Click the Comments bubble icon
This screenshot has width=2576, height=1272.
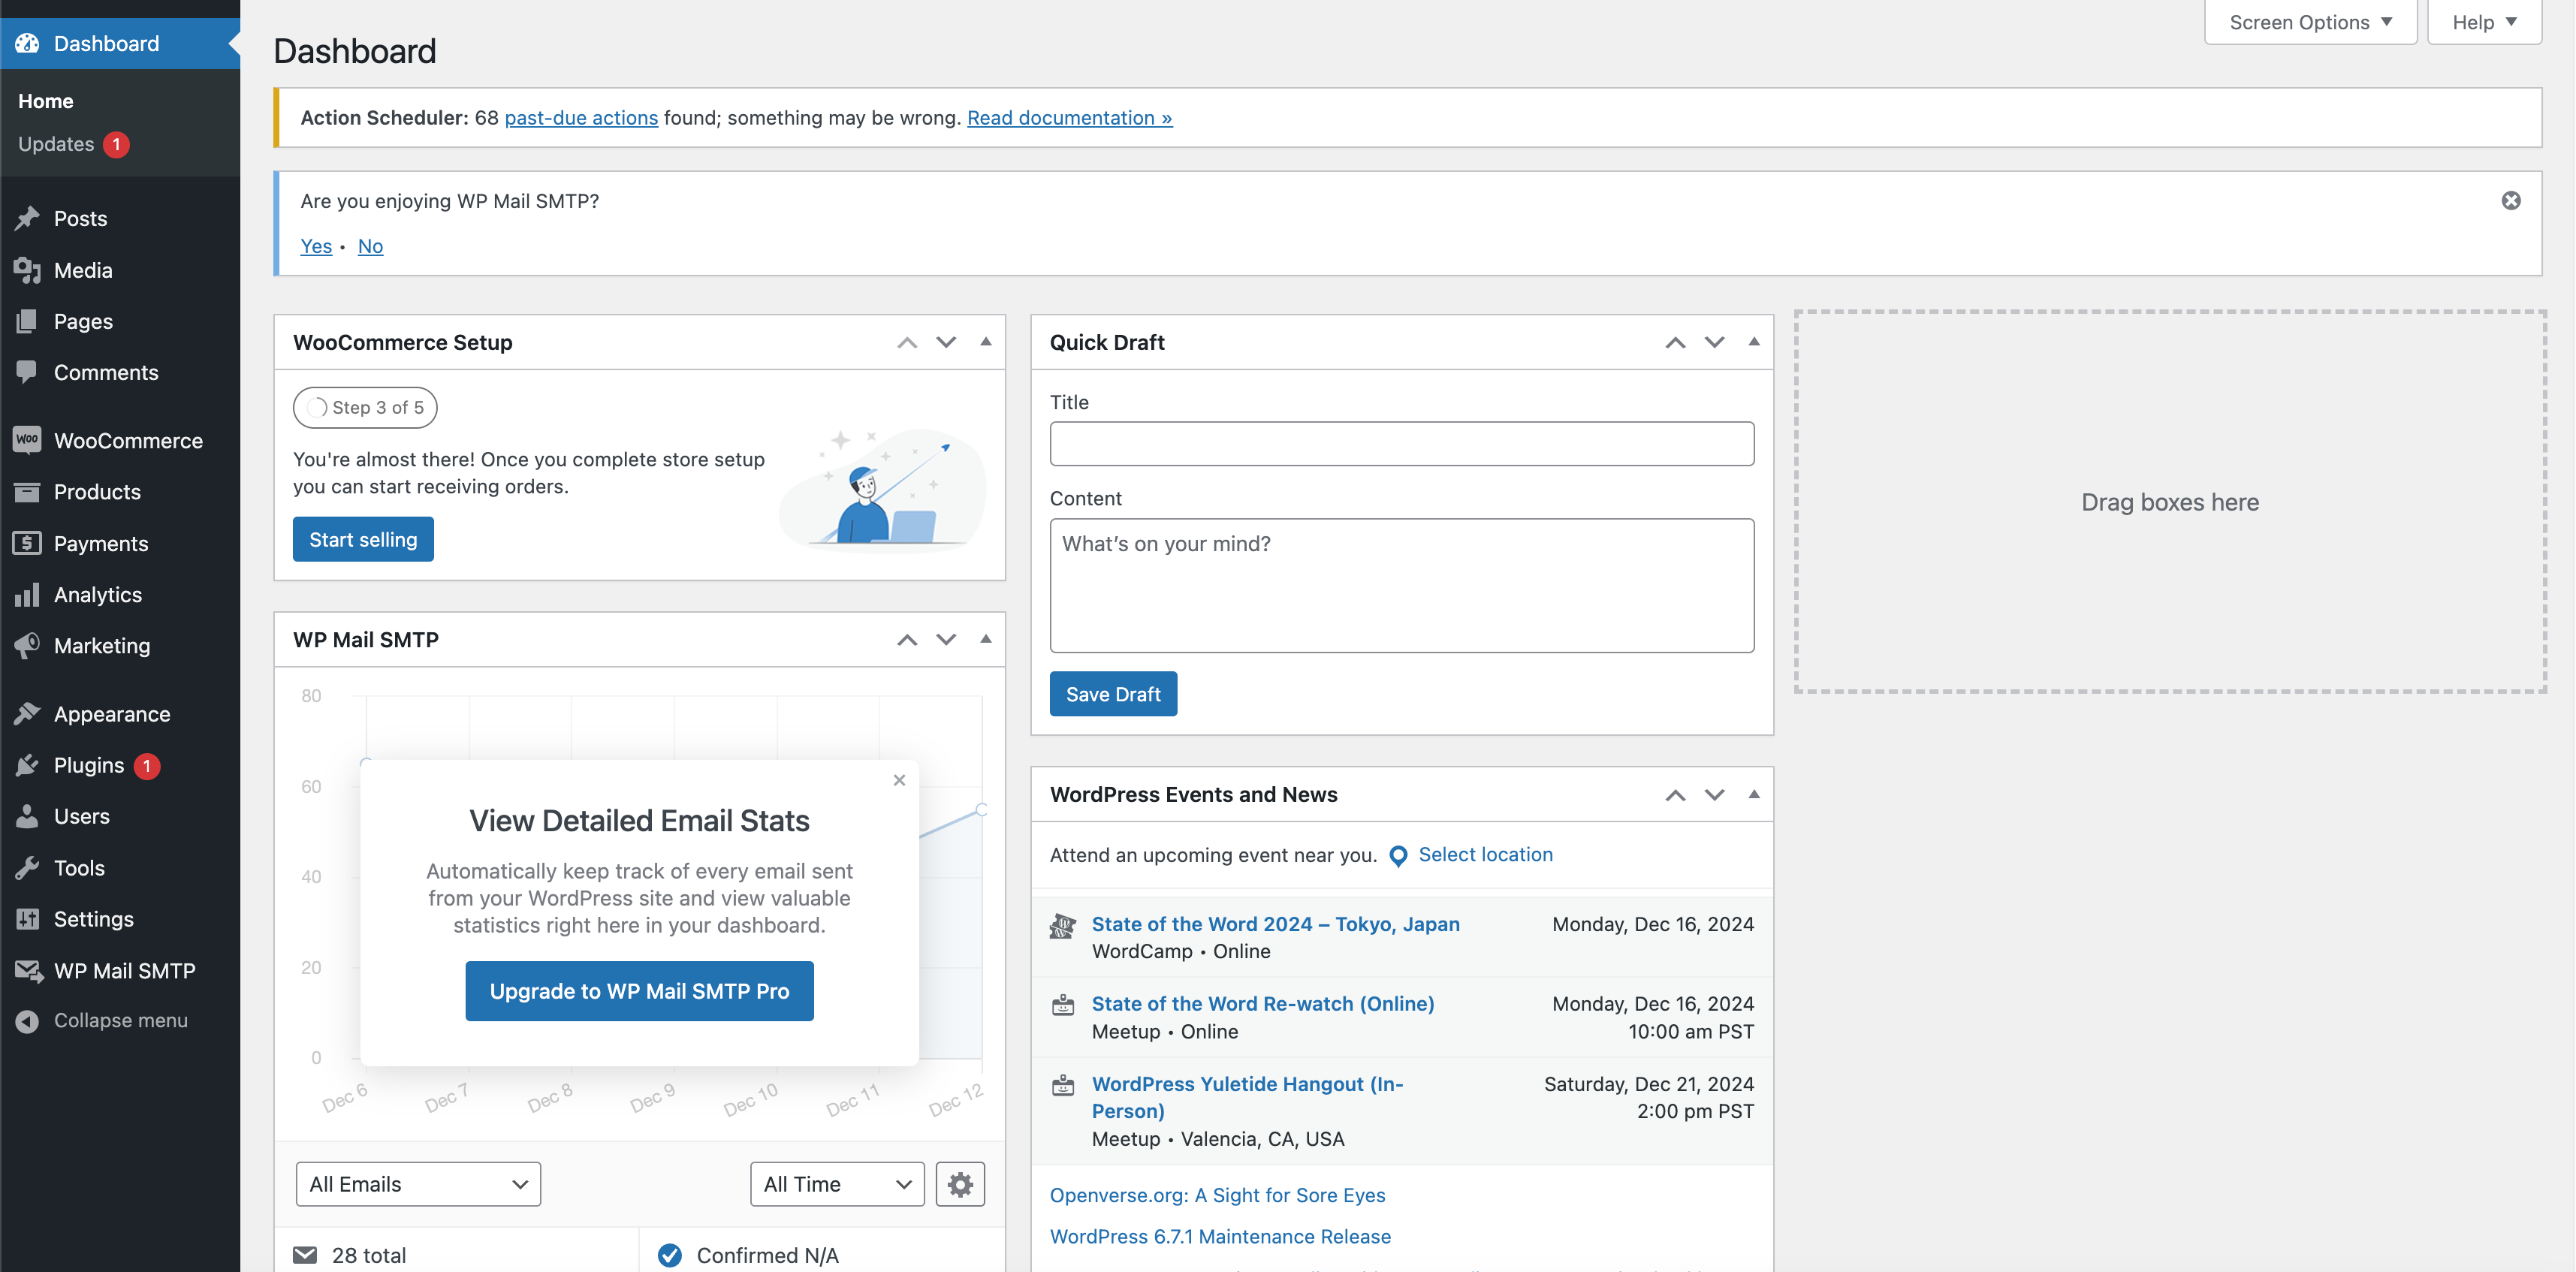tap(27, 372)
